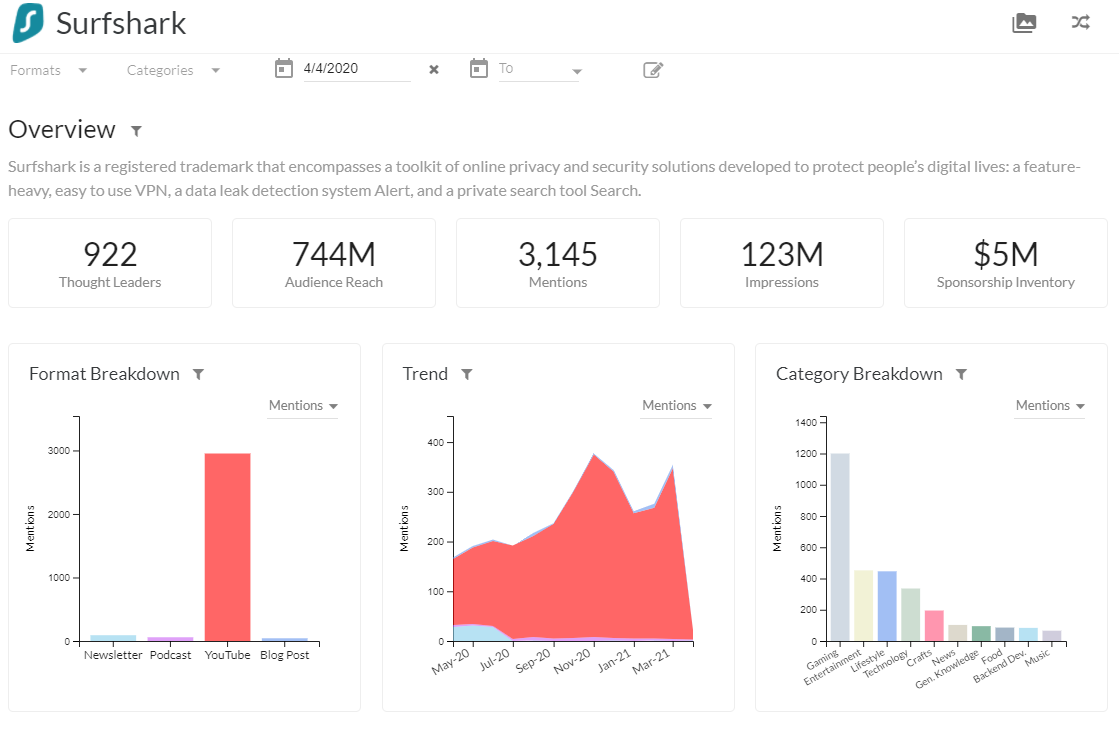1119x745 pixels.
Task: Click the YouTube axis label
Action: (x=228, y=655)
